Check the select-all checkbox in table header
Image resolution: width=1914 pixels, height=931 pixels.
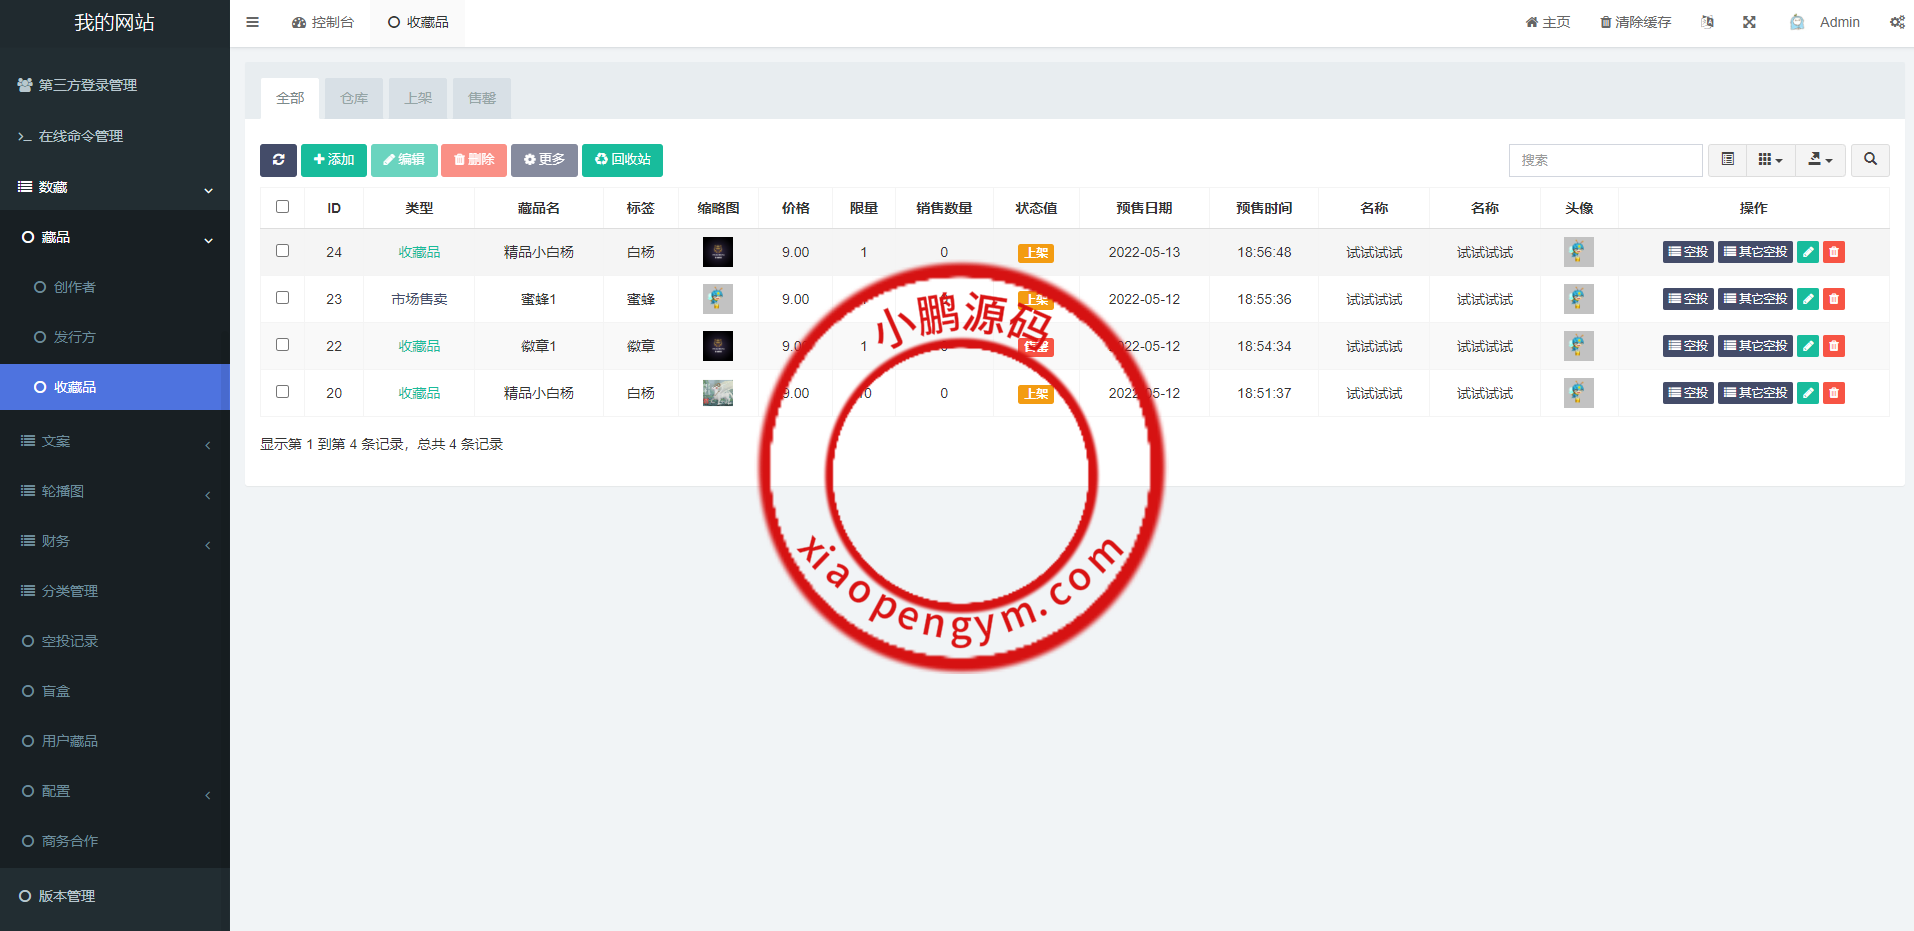pos(282,206)
